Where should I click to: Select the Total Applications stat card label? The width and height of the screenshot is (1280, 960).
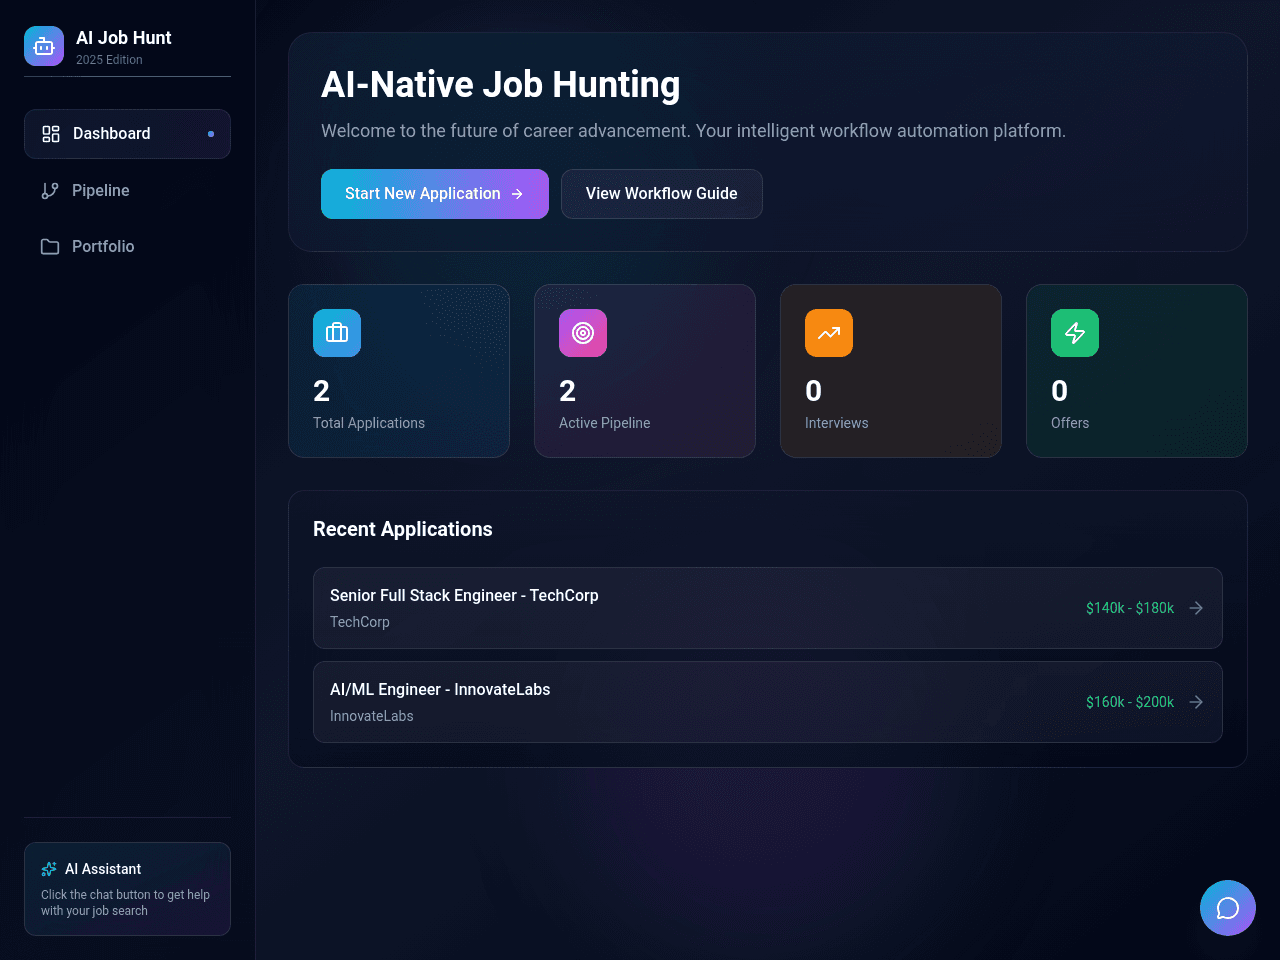point(369,423)
